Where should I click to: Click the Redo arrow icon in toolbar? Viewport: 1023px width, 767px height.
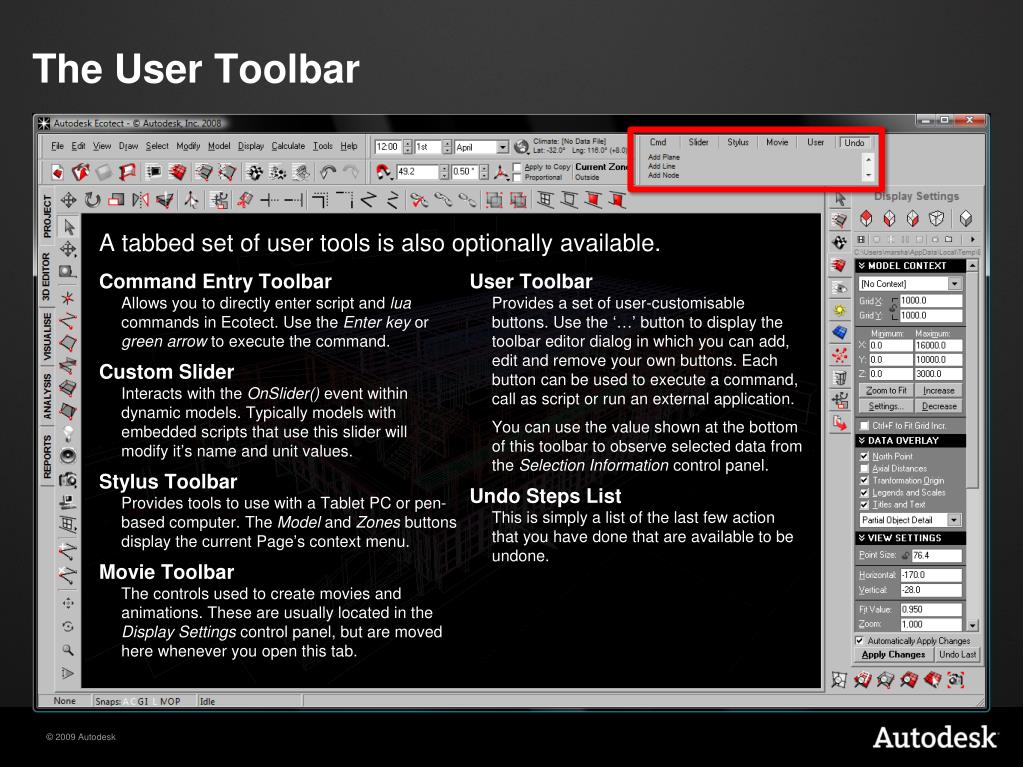(351, 172)
